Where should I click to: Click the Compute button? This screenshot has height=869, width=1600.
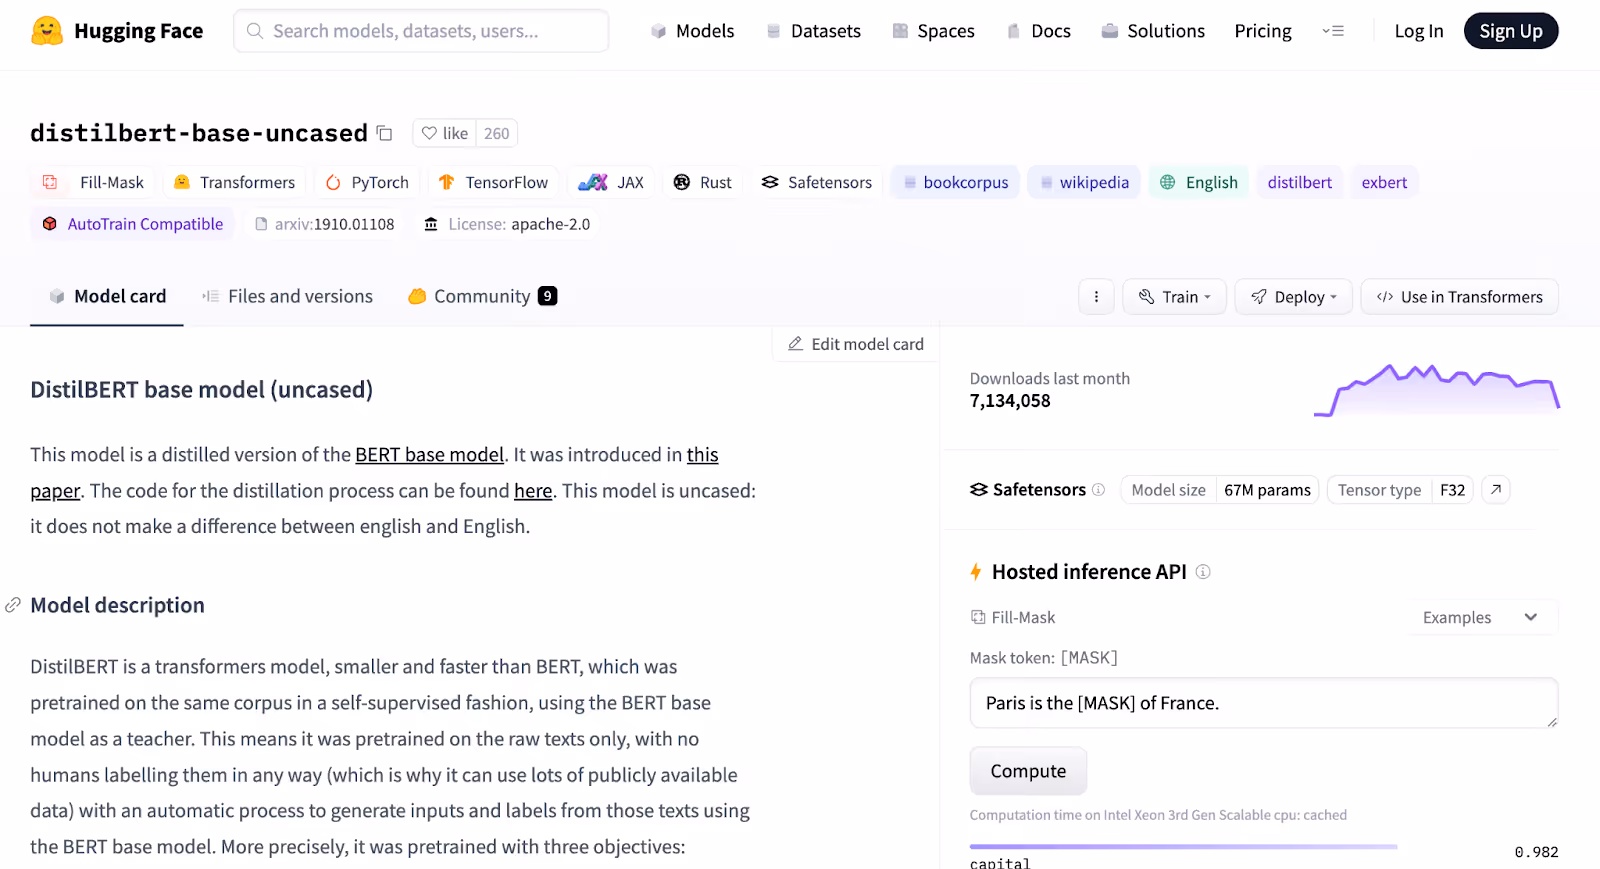pyautogui.click(x=1028, y=771)
